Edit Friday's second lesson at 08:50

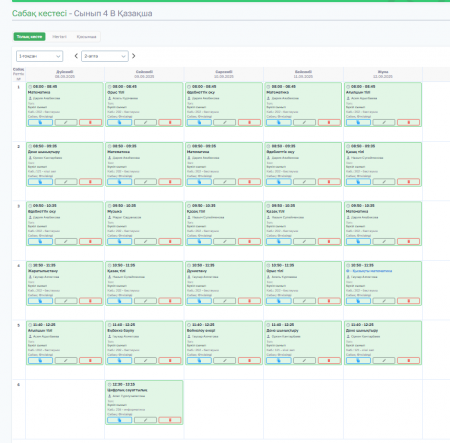point(384,182)
